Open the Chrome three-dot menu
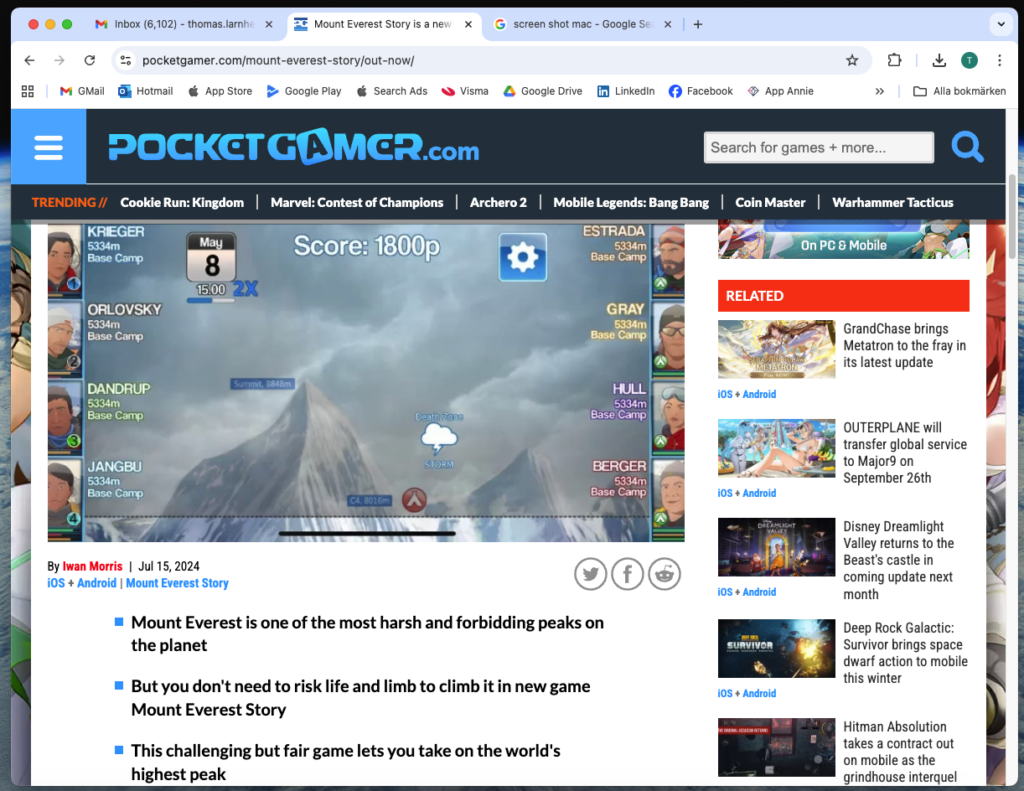This screenshot has width=1024, height=791. click(999, 61)
